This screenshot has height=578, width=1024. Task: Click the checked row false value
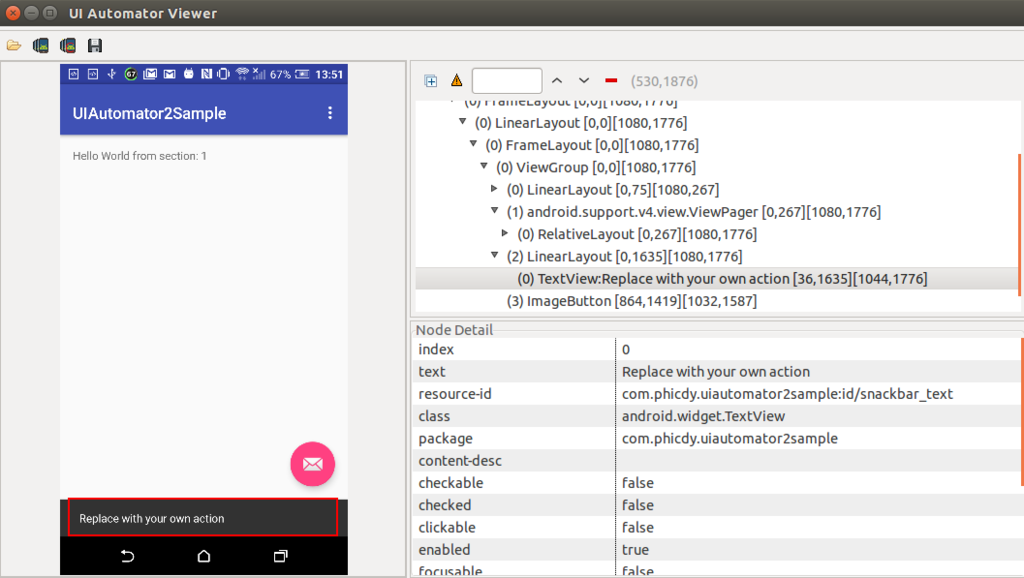tap(637, 505)
